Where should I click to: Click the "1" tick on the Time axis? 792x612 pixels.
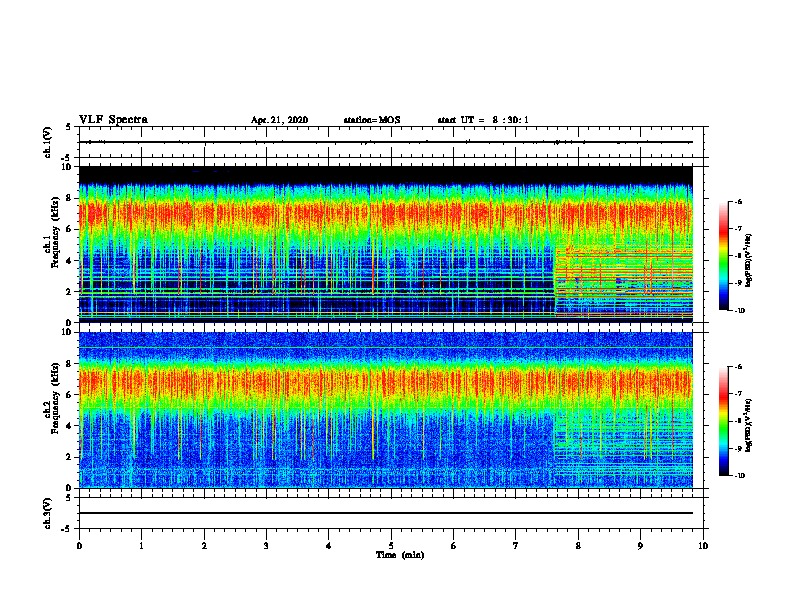click(141, 546)
